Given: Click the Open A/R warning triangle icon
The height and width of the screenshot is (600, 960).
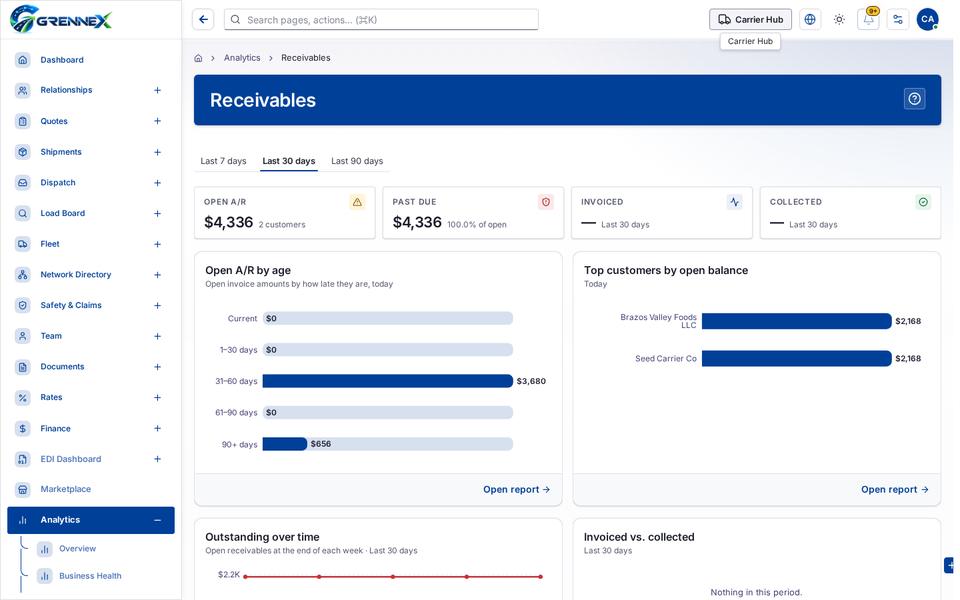Looking at the screenshot, I should [x=357, y=202].
